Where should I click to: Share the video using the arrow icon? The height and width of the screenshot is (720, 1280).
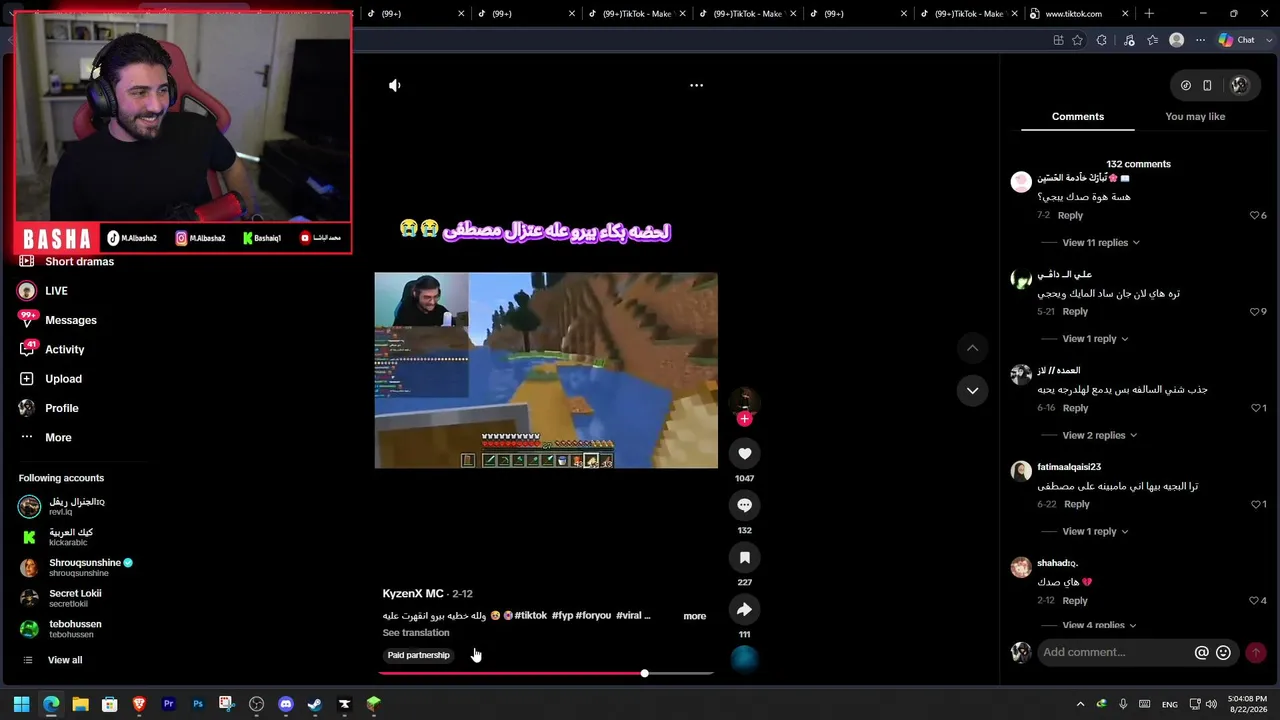pos(744,610)
